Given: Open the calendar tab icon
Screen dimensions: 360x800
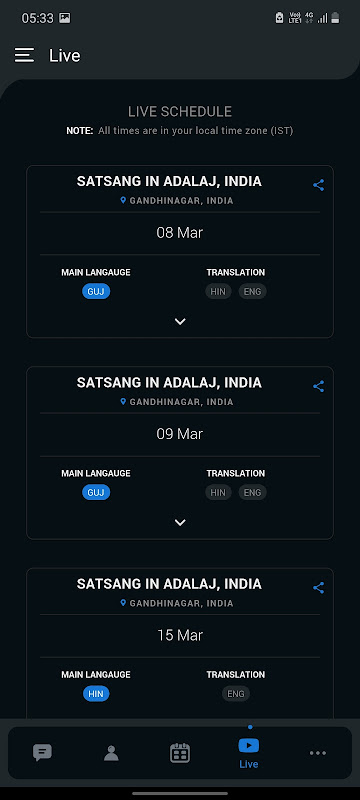Looking at the screenshot, I should click(180, 753).
